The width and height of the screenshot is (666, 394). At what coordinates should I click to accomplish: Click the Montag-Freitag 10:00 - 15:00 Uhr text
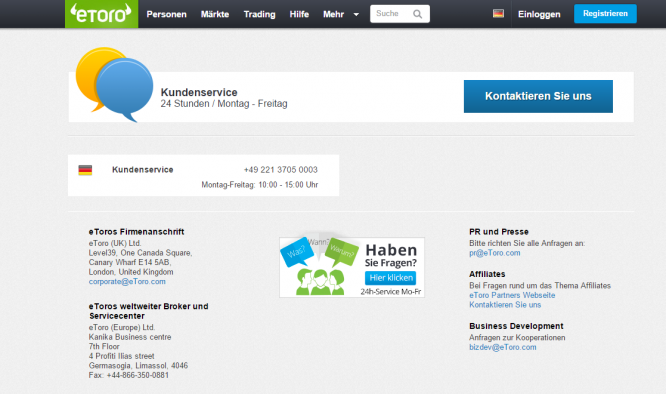tap(260, 185)
